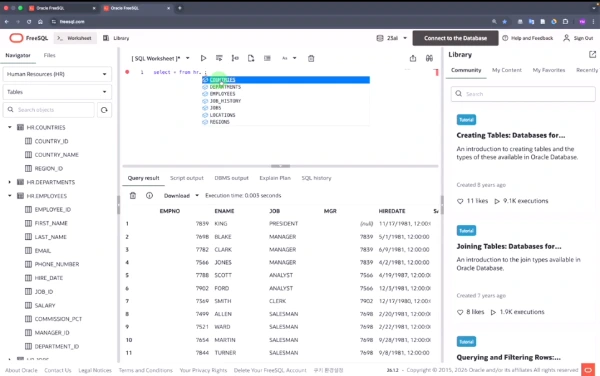Switch to the Files tab
Image resolution: width=600 pixels, height=376 pixels.
coord(49,55)
